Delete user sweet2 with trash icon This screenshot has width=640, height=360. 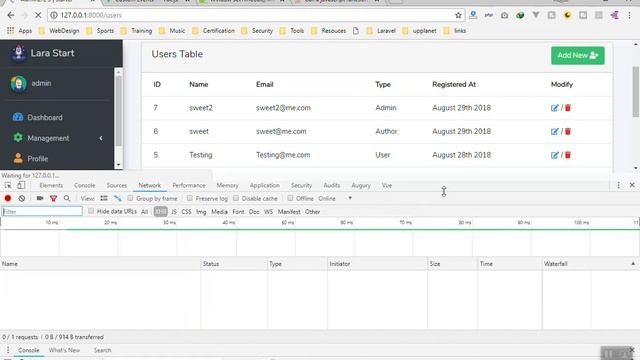tap(568, 108)
